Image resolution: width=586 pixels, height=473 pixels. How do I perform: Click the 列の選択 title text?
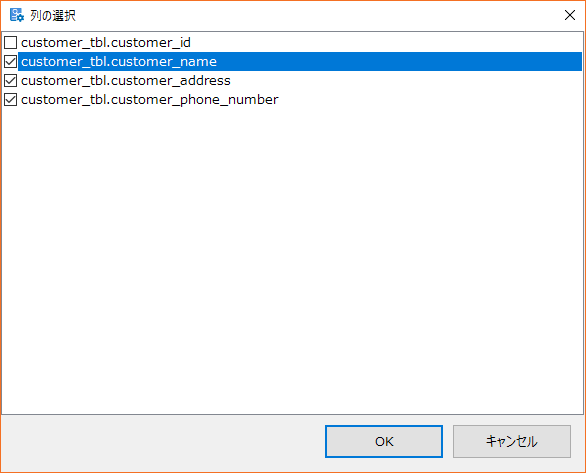53,16
